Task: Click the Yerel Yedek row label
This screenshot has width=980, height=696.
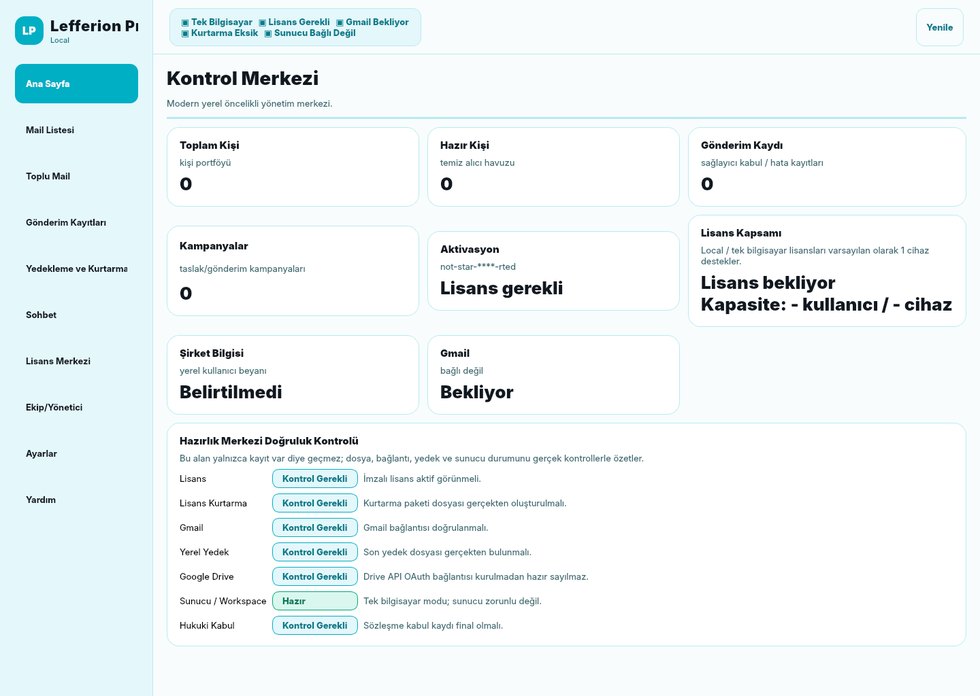Action: point(204,552)
